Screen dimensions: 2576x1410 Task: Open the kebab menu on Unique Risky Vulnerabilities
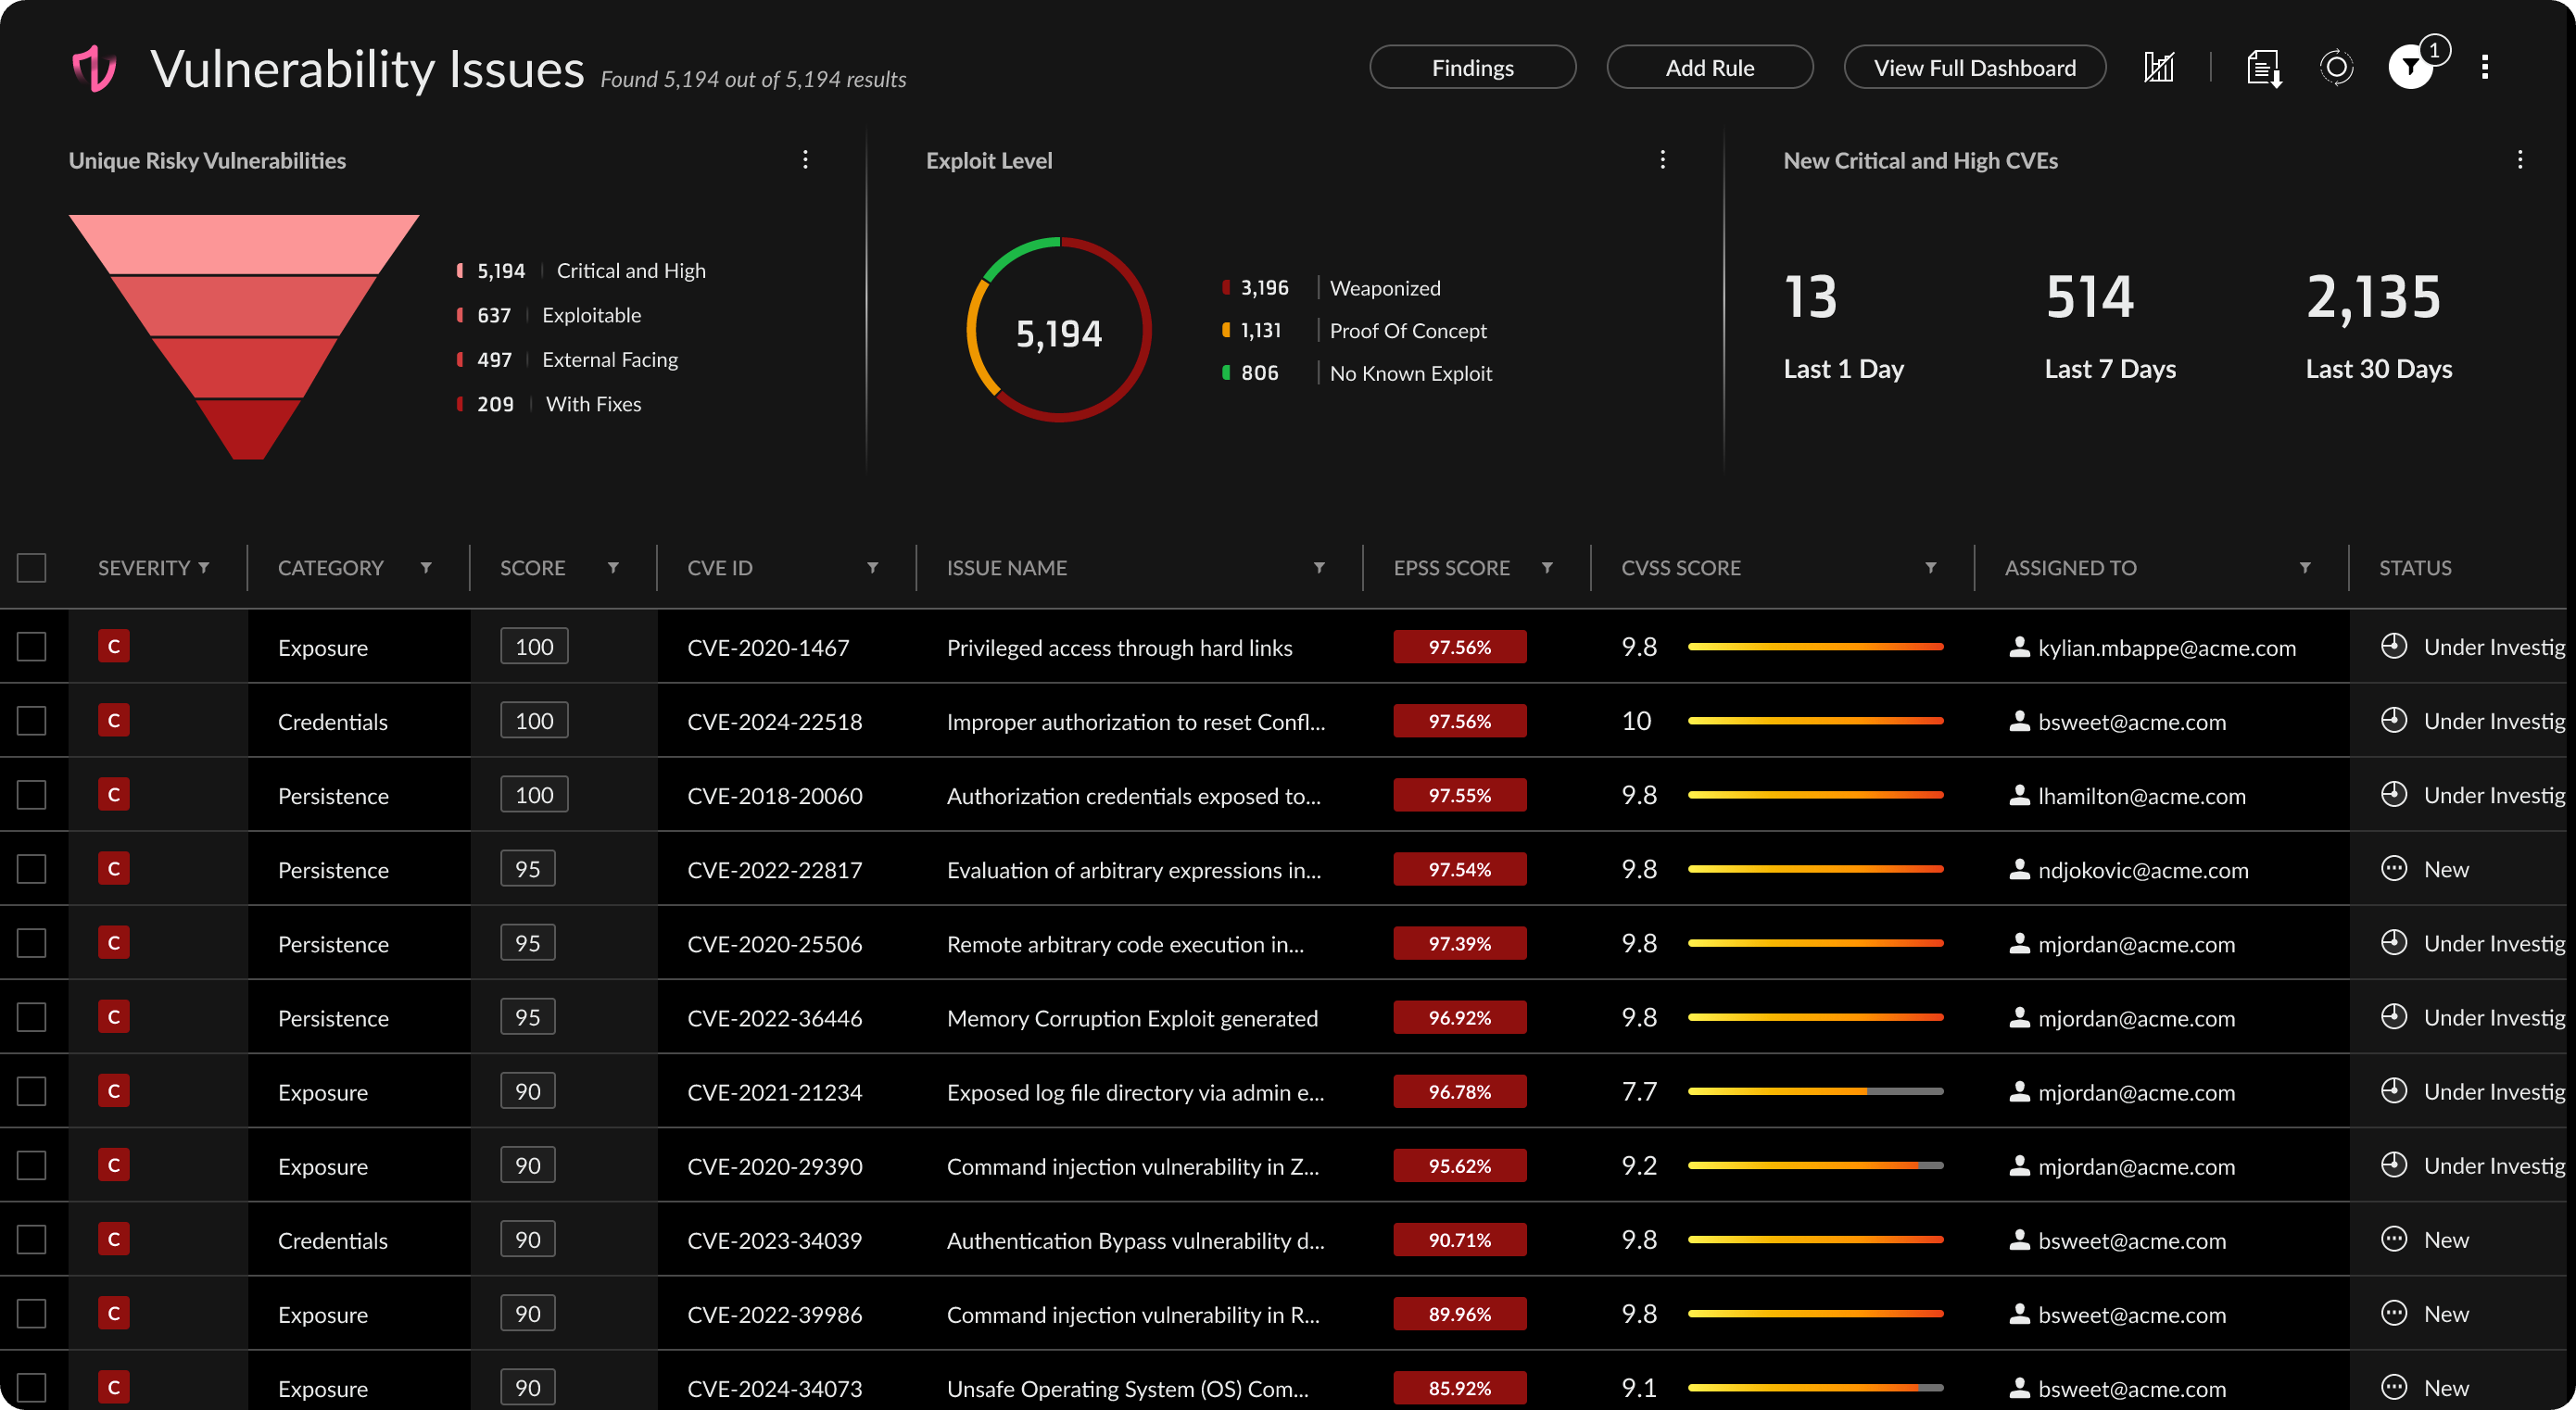(x=805, y=159)
